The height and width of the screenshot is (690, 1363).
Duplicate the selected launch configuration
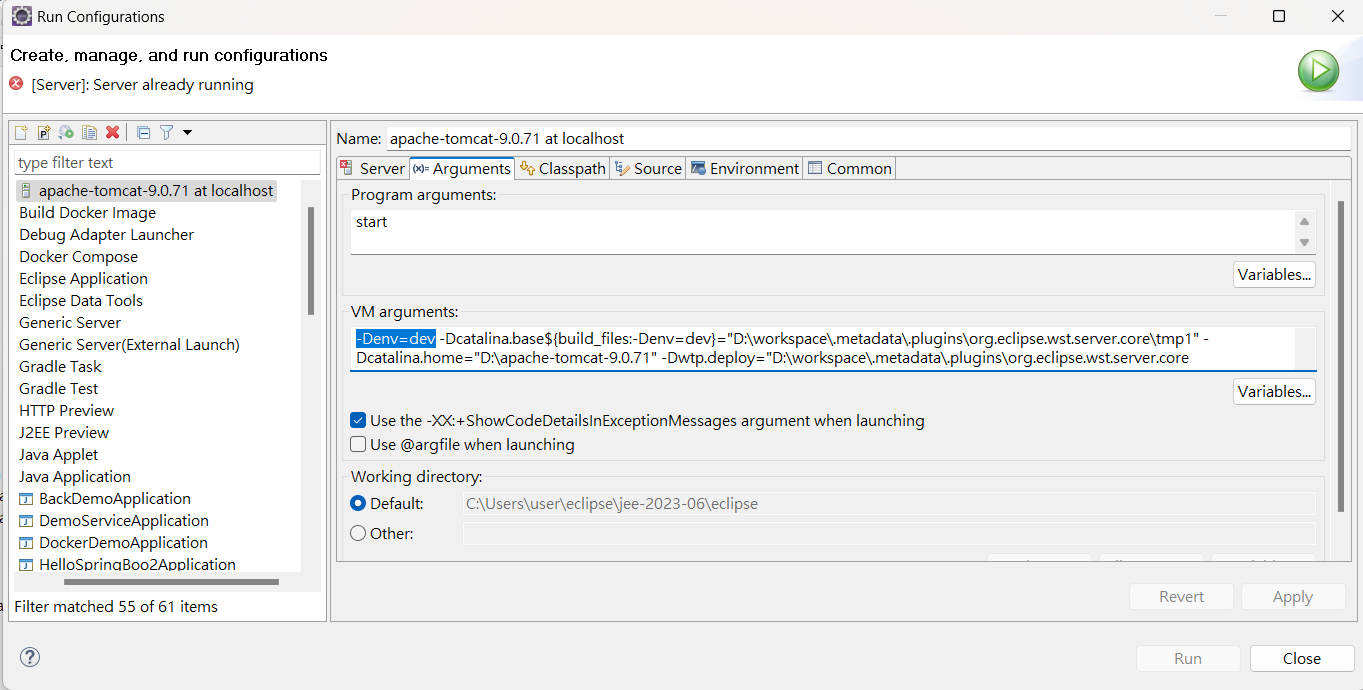pos(90,132)
